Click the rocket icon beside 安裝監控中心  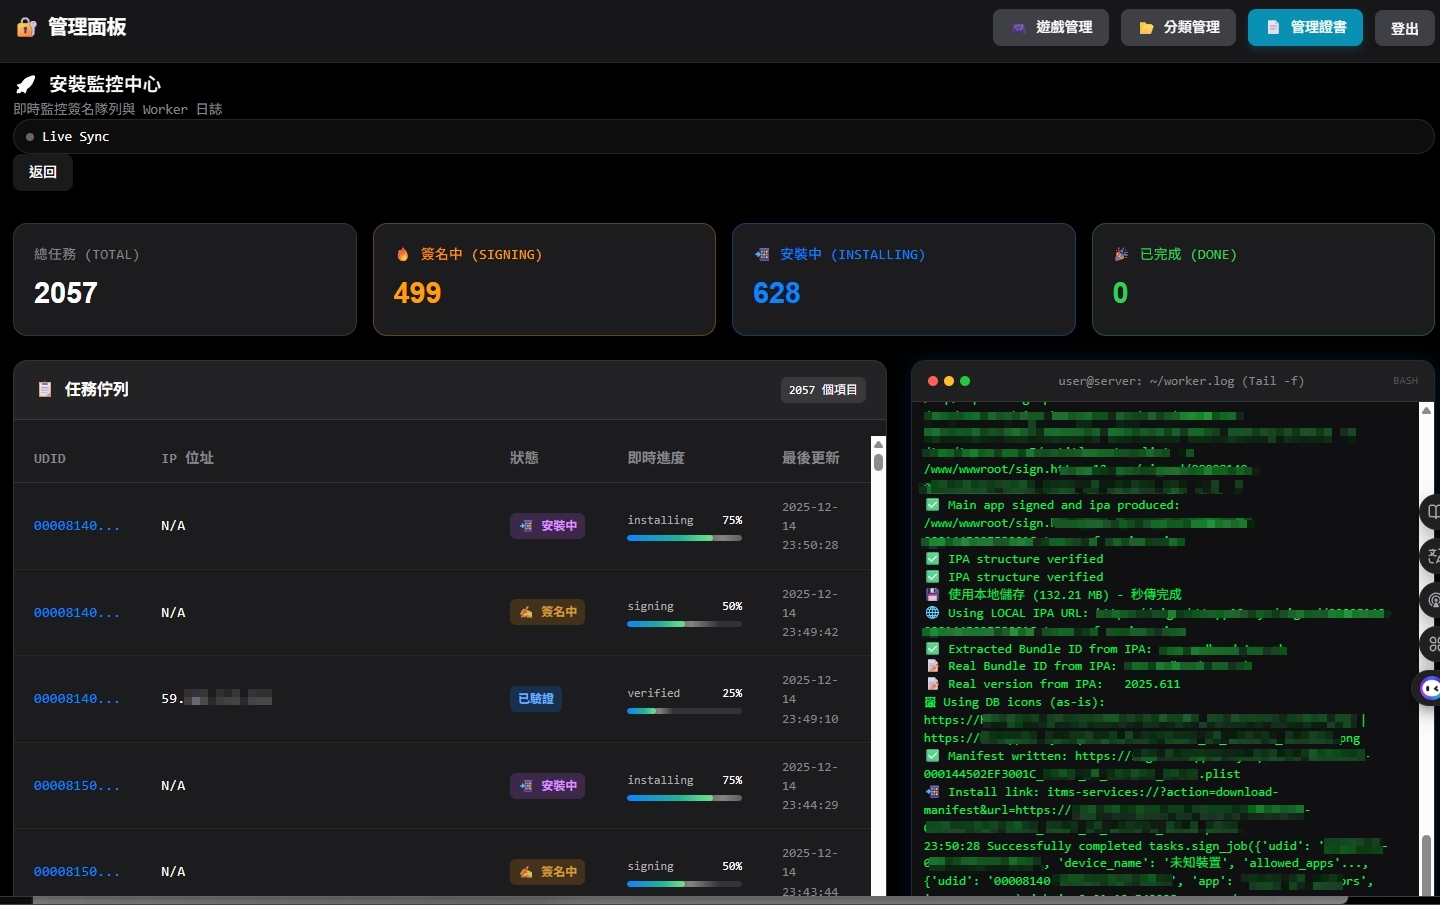(26, 85)
